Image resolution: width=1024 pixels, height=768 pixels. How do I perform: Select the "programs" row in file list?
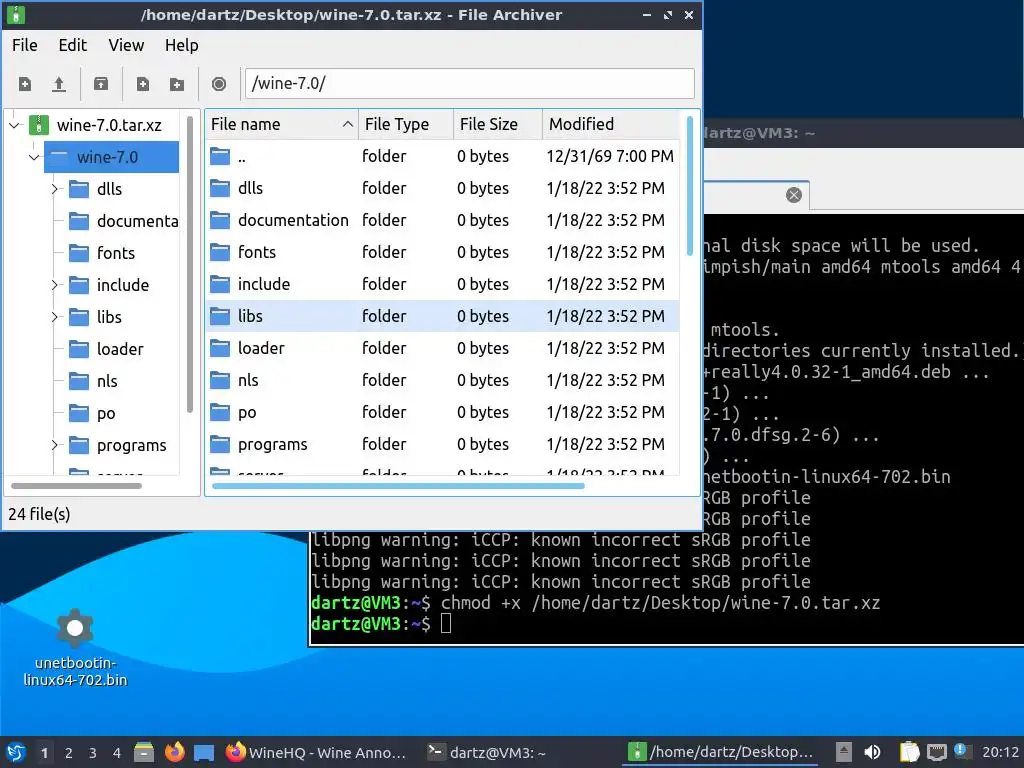point(442,444)
